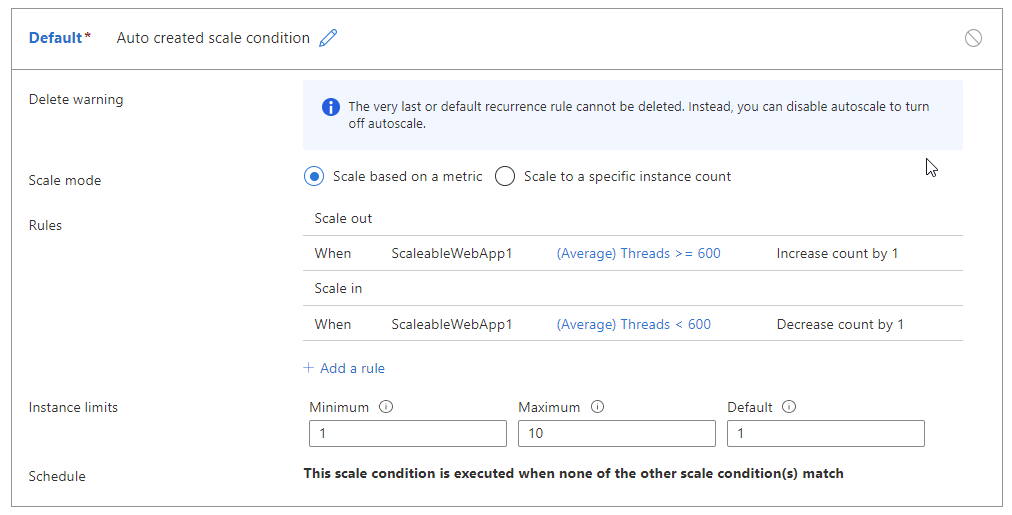Click the info icon next to Maximum
The width and height of the screenshot is (1012, 515).
[597, 407]
